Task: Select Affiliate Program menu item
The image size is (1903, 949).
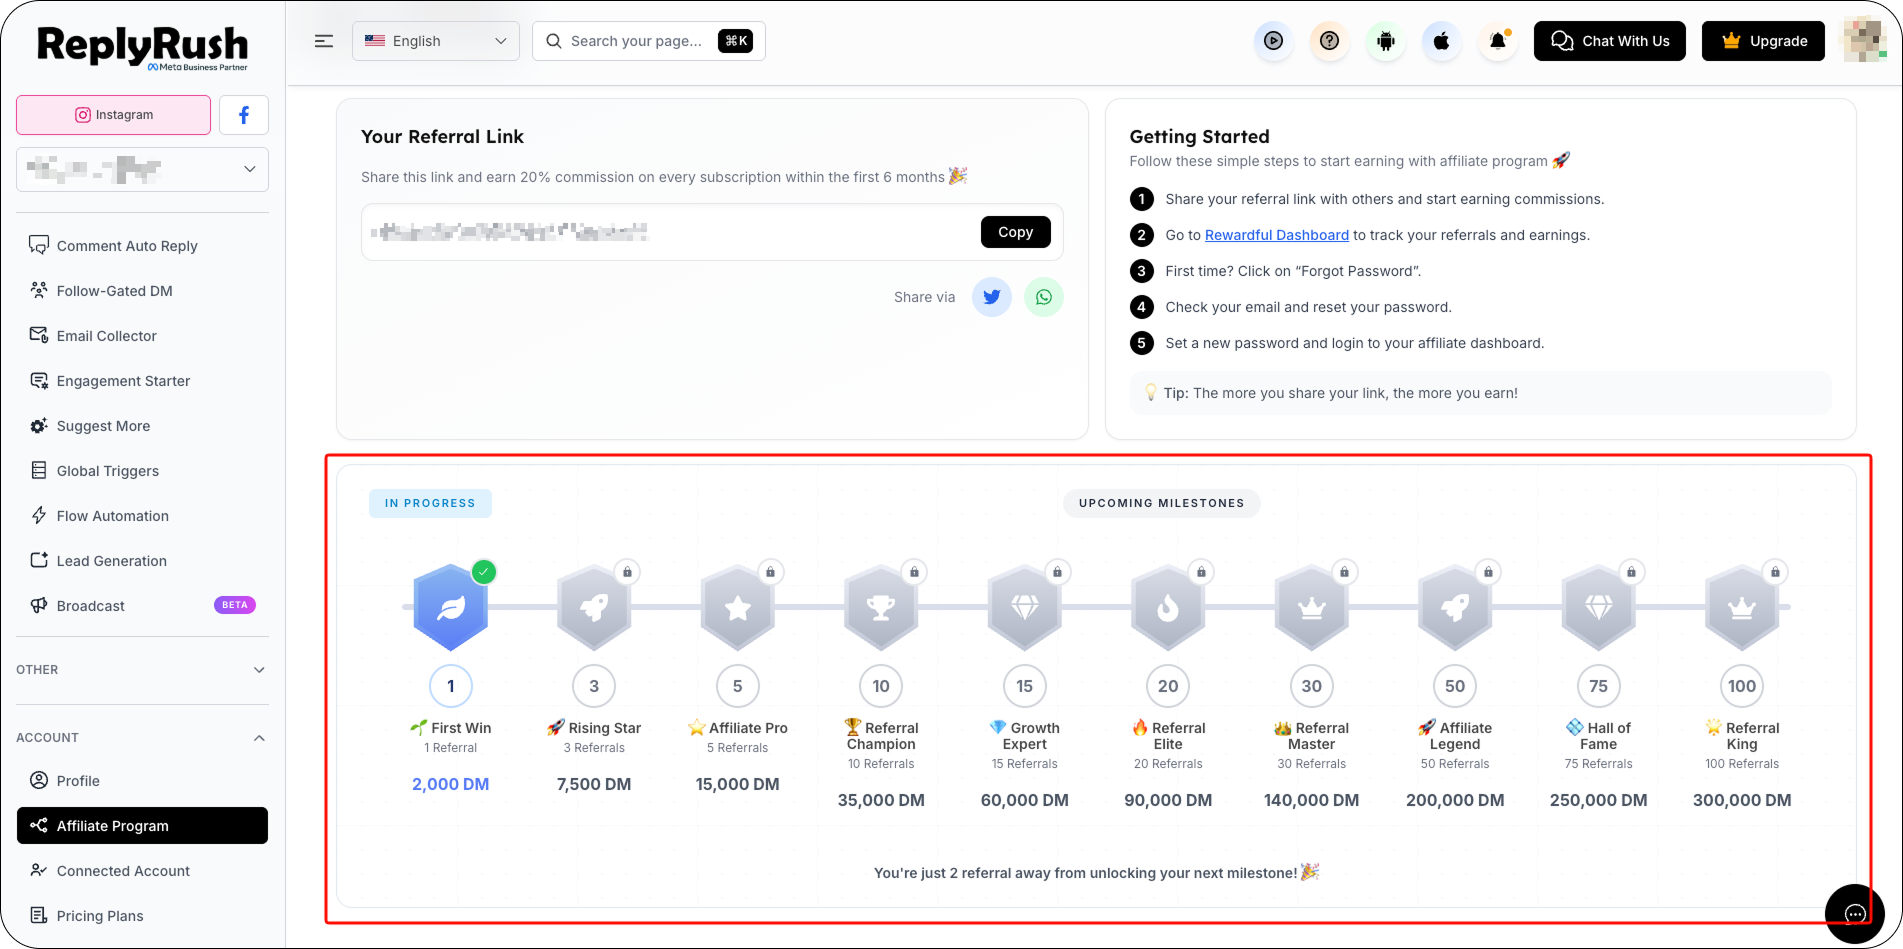Action: pyautogui.click(x=142, y=826)
